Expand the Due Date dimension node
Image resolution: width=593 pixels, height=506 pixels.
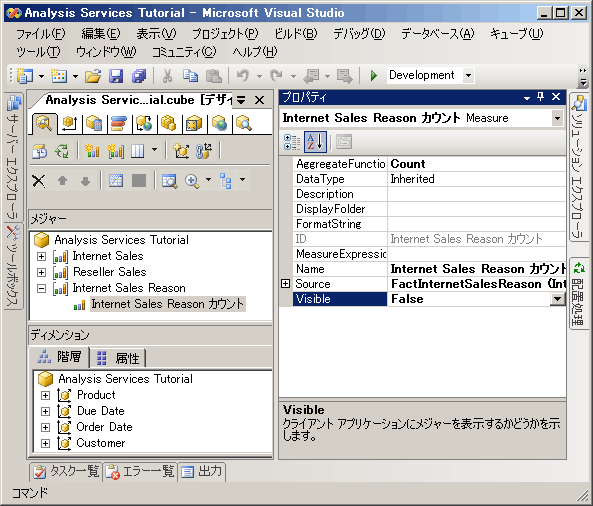pyautogui.click(x=45, y=411)
